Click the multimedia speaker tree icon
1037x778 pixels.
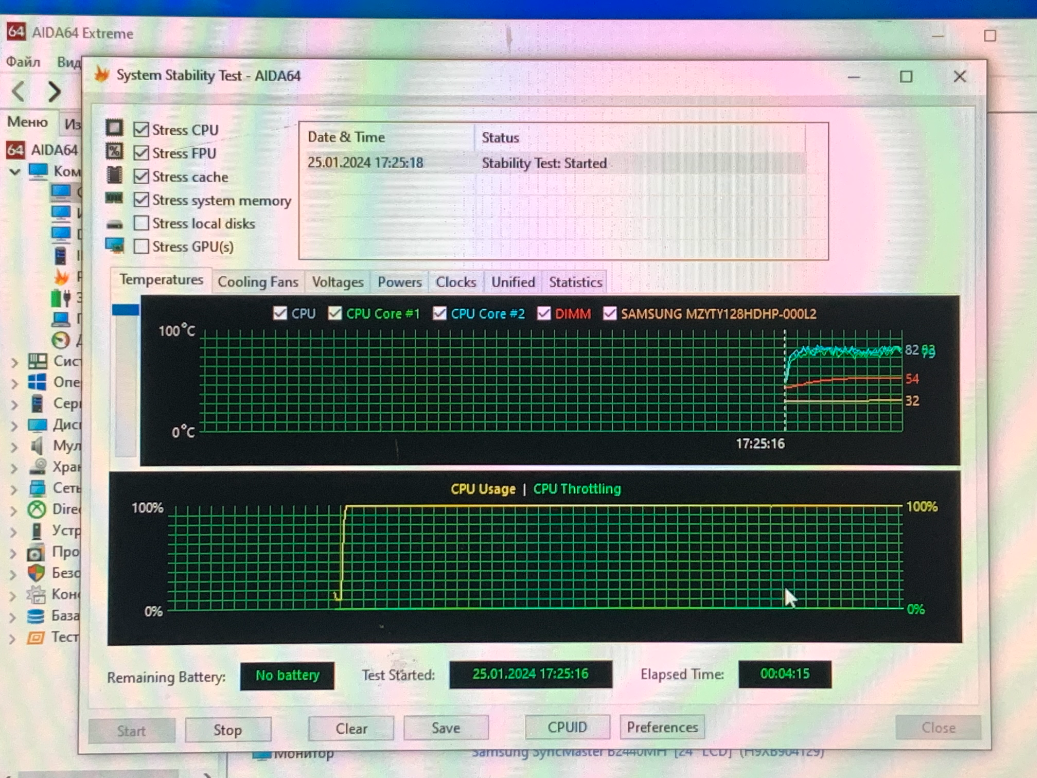pyautogui.click(x=37, y=445)
